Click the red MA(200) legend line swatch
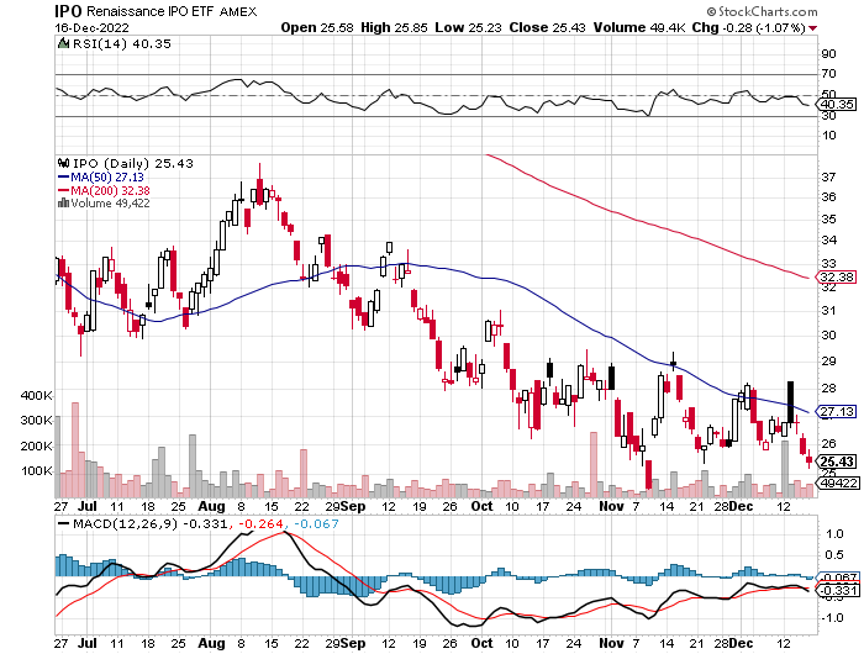Screen dimensions: 864x654 (63, 191)
